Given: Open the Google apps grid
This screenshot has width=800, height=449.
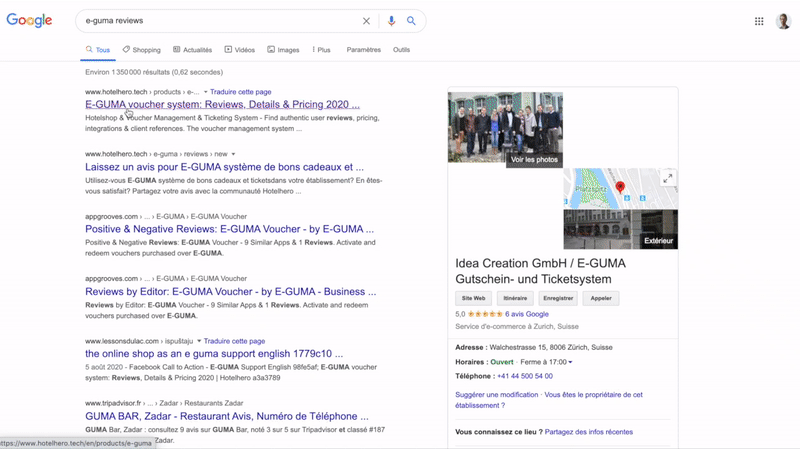Looking at the screenshot, I should pos(759,21).
